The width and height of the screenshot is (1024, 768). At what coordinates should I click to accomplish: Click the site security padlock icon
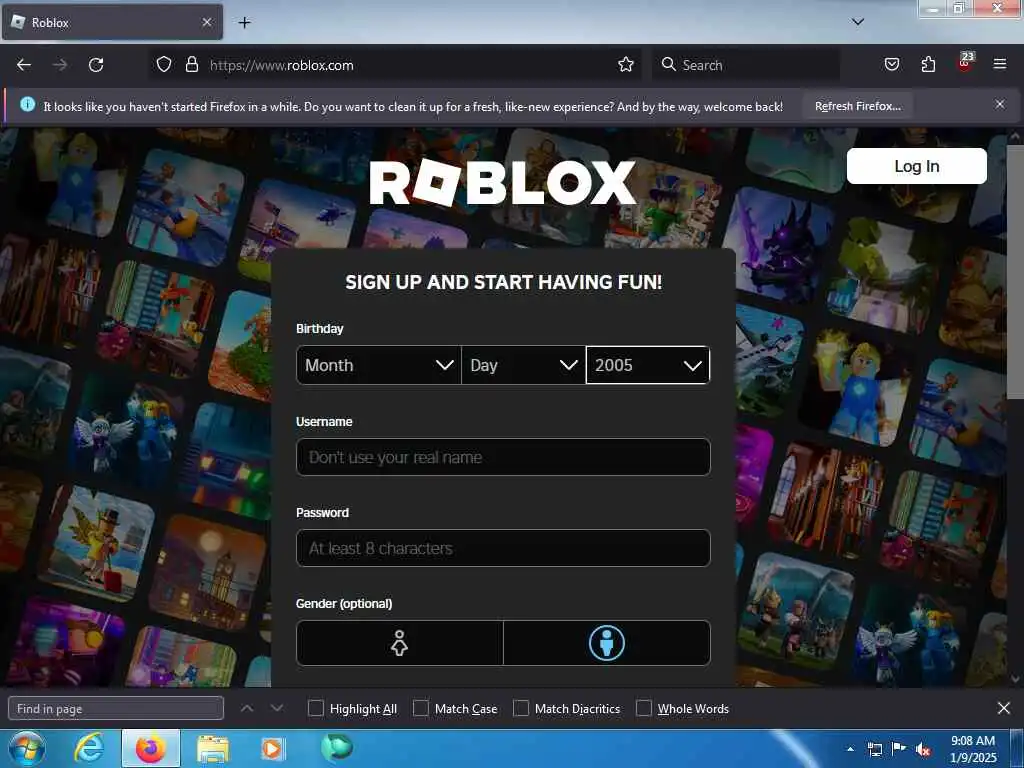tap(191, 64)
